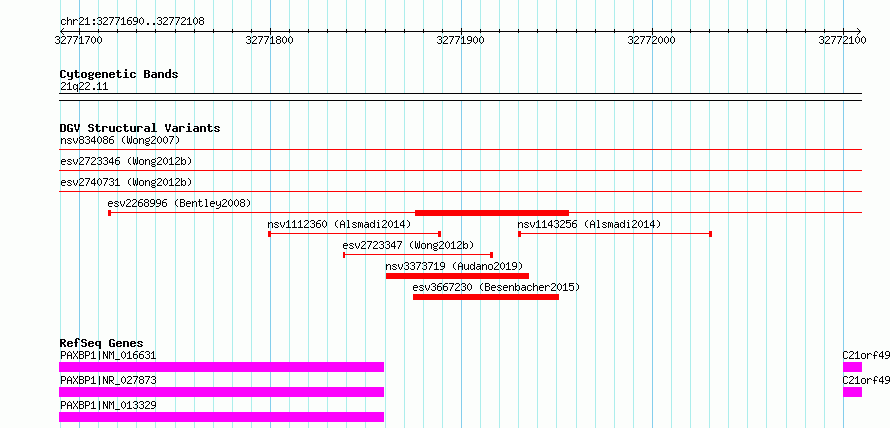Select variant nsv834086 (Wong2007) label
The width and height of the screenshot is (890, 428).
120,140
